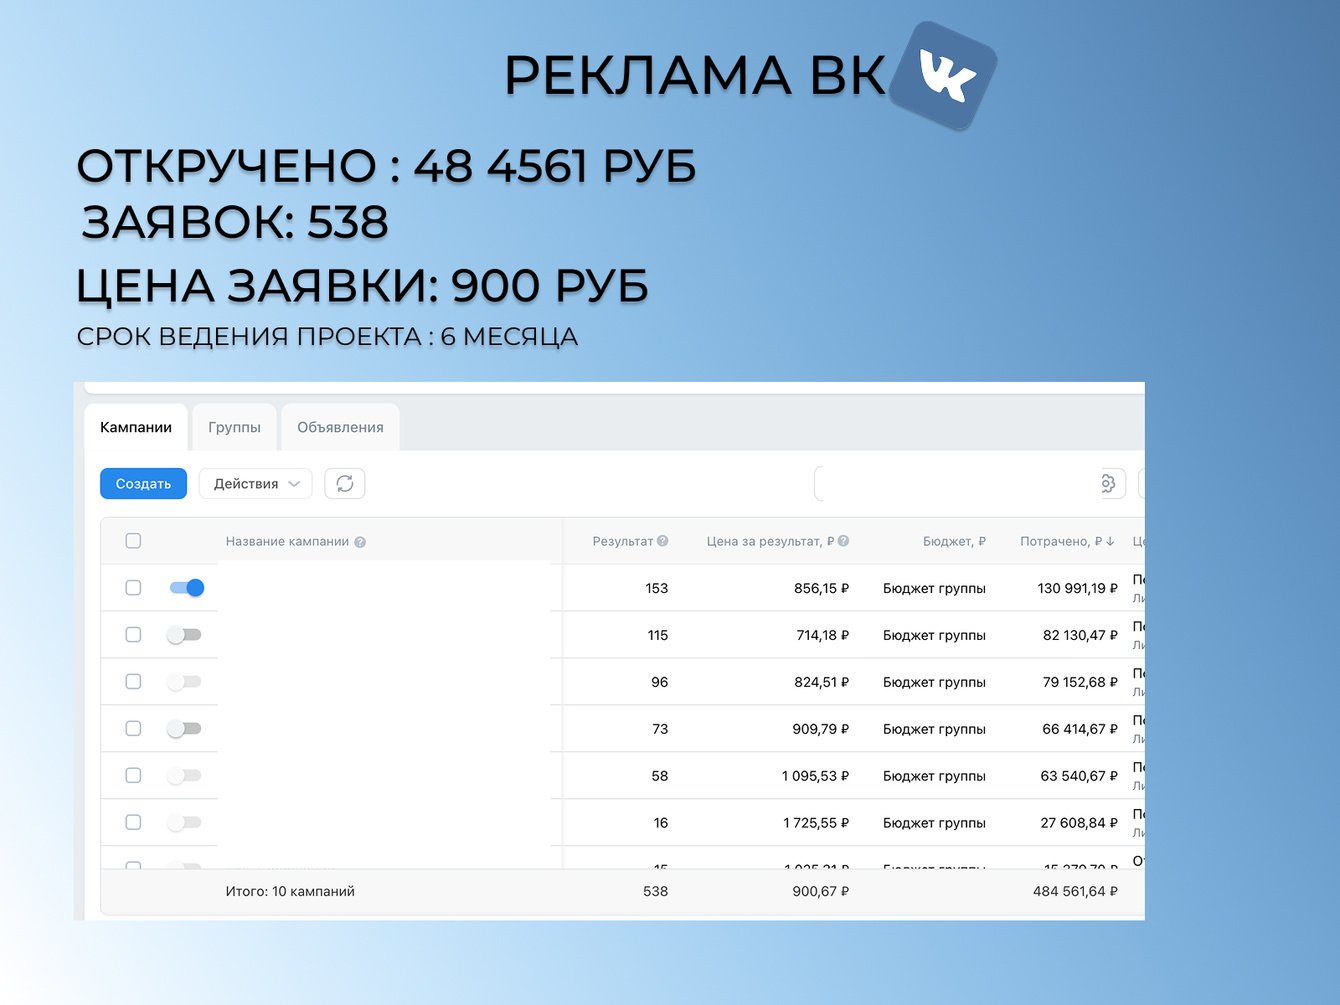Switch to the Объявления tab
The height and width of the screenshot is (1005, 1340).
(x=340, y=427)
